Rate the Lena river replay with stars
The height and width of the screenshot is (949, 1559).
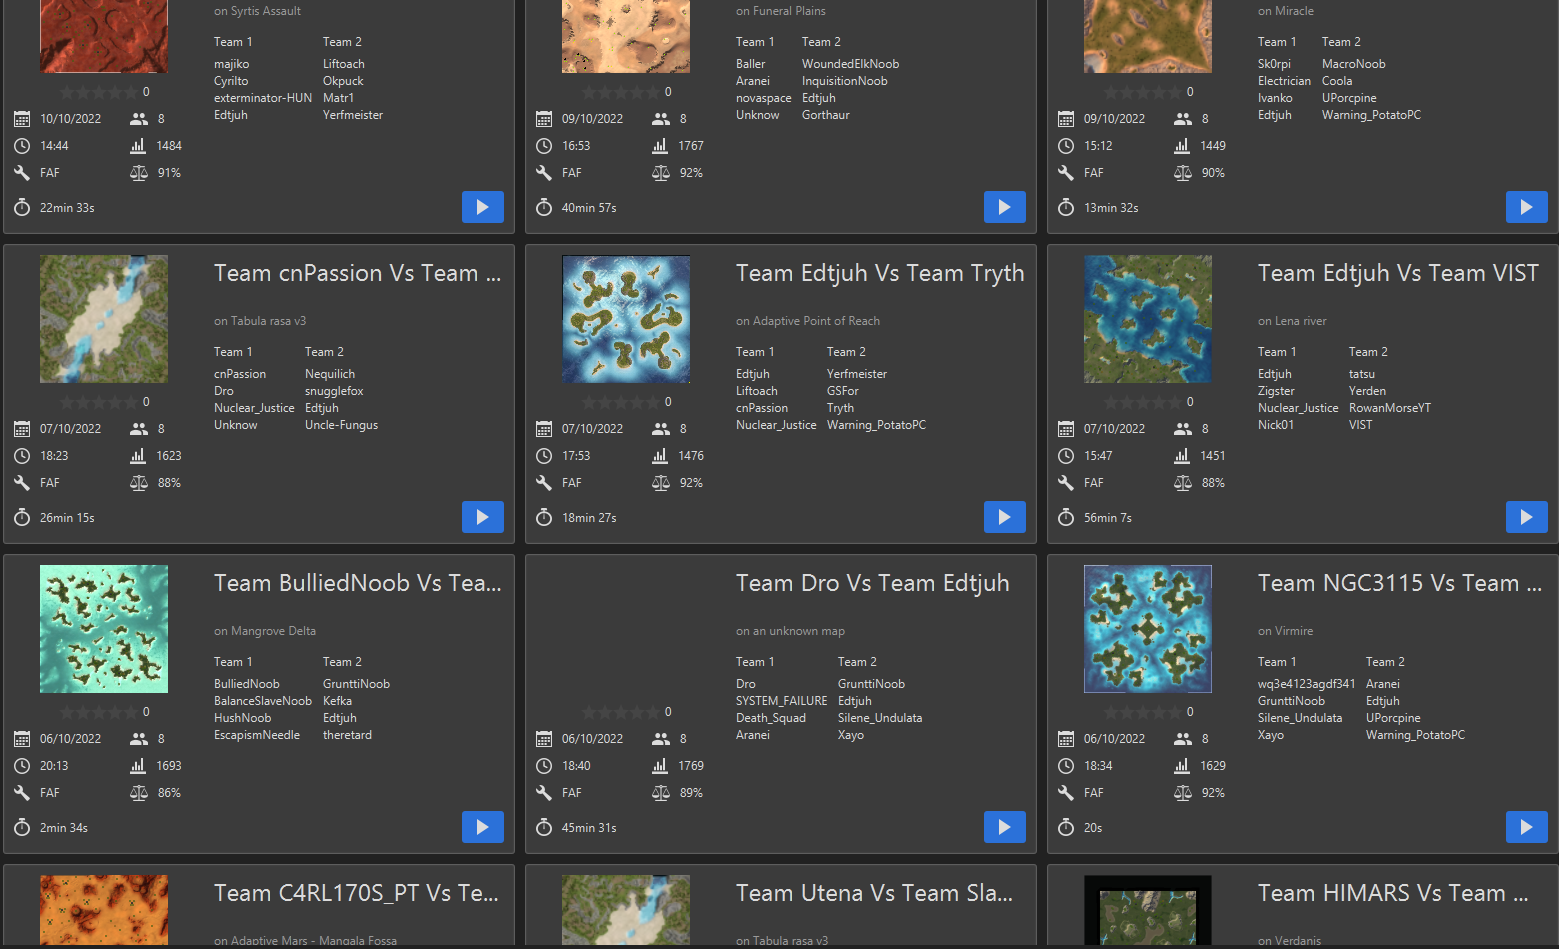coord(1142,402)
